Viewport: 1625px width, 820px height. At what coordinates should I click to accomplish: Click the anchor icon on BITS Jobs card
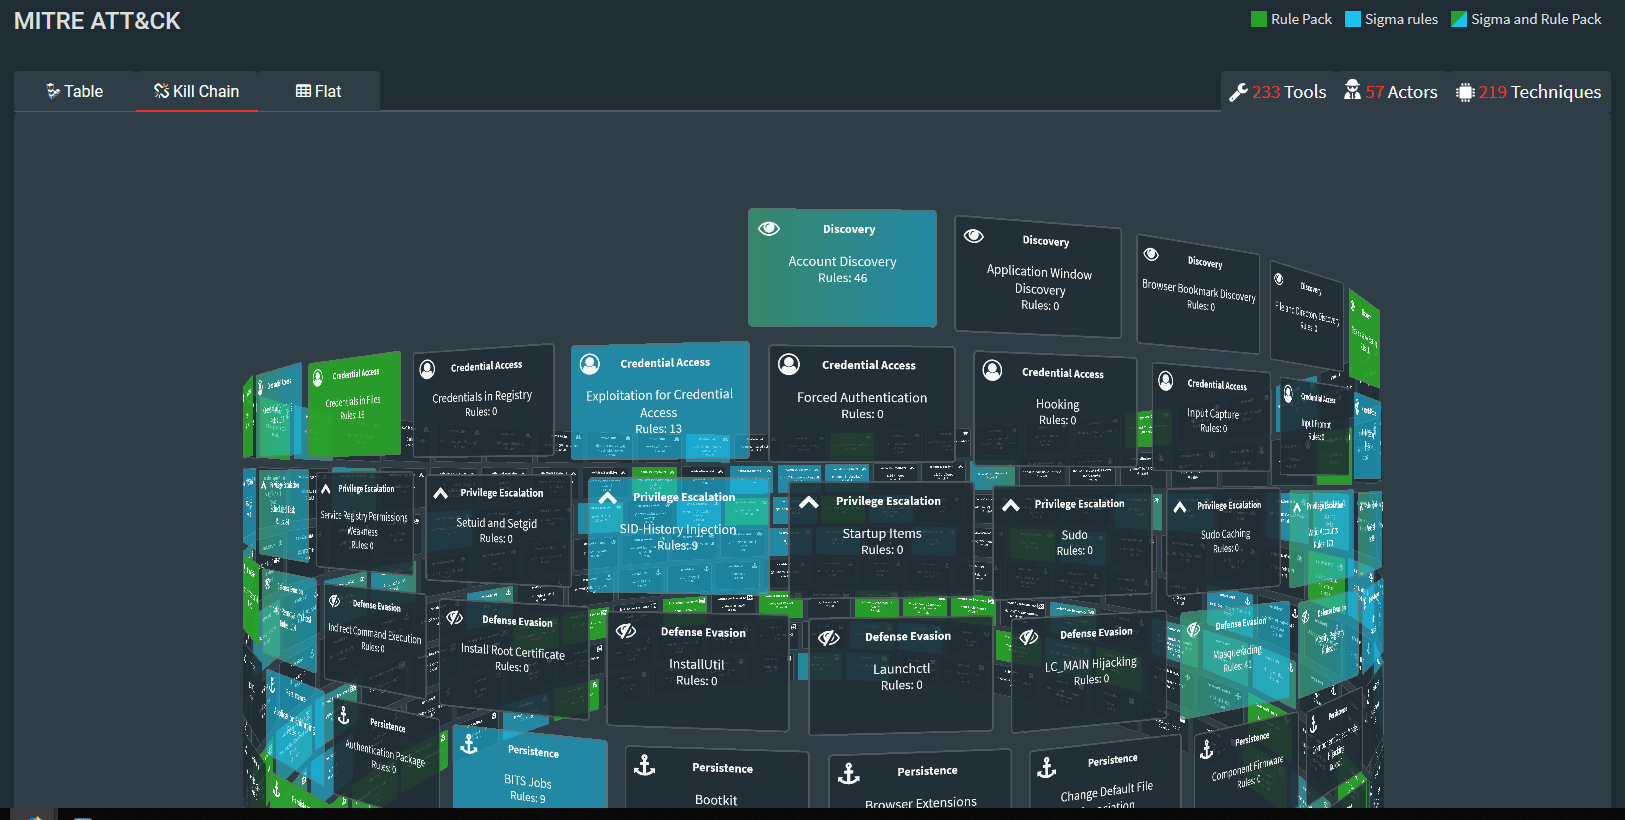[469, 744]
